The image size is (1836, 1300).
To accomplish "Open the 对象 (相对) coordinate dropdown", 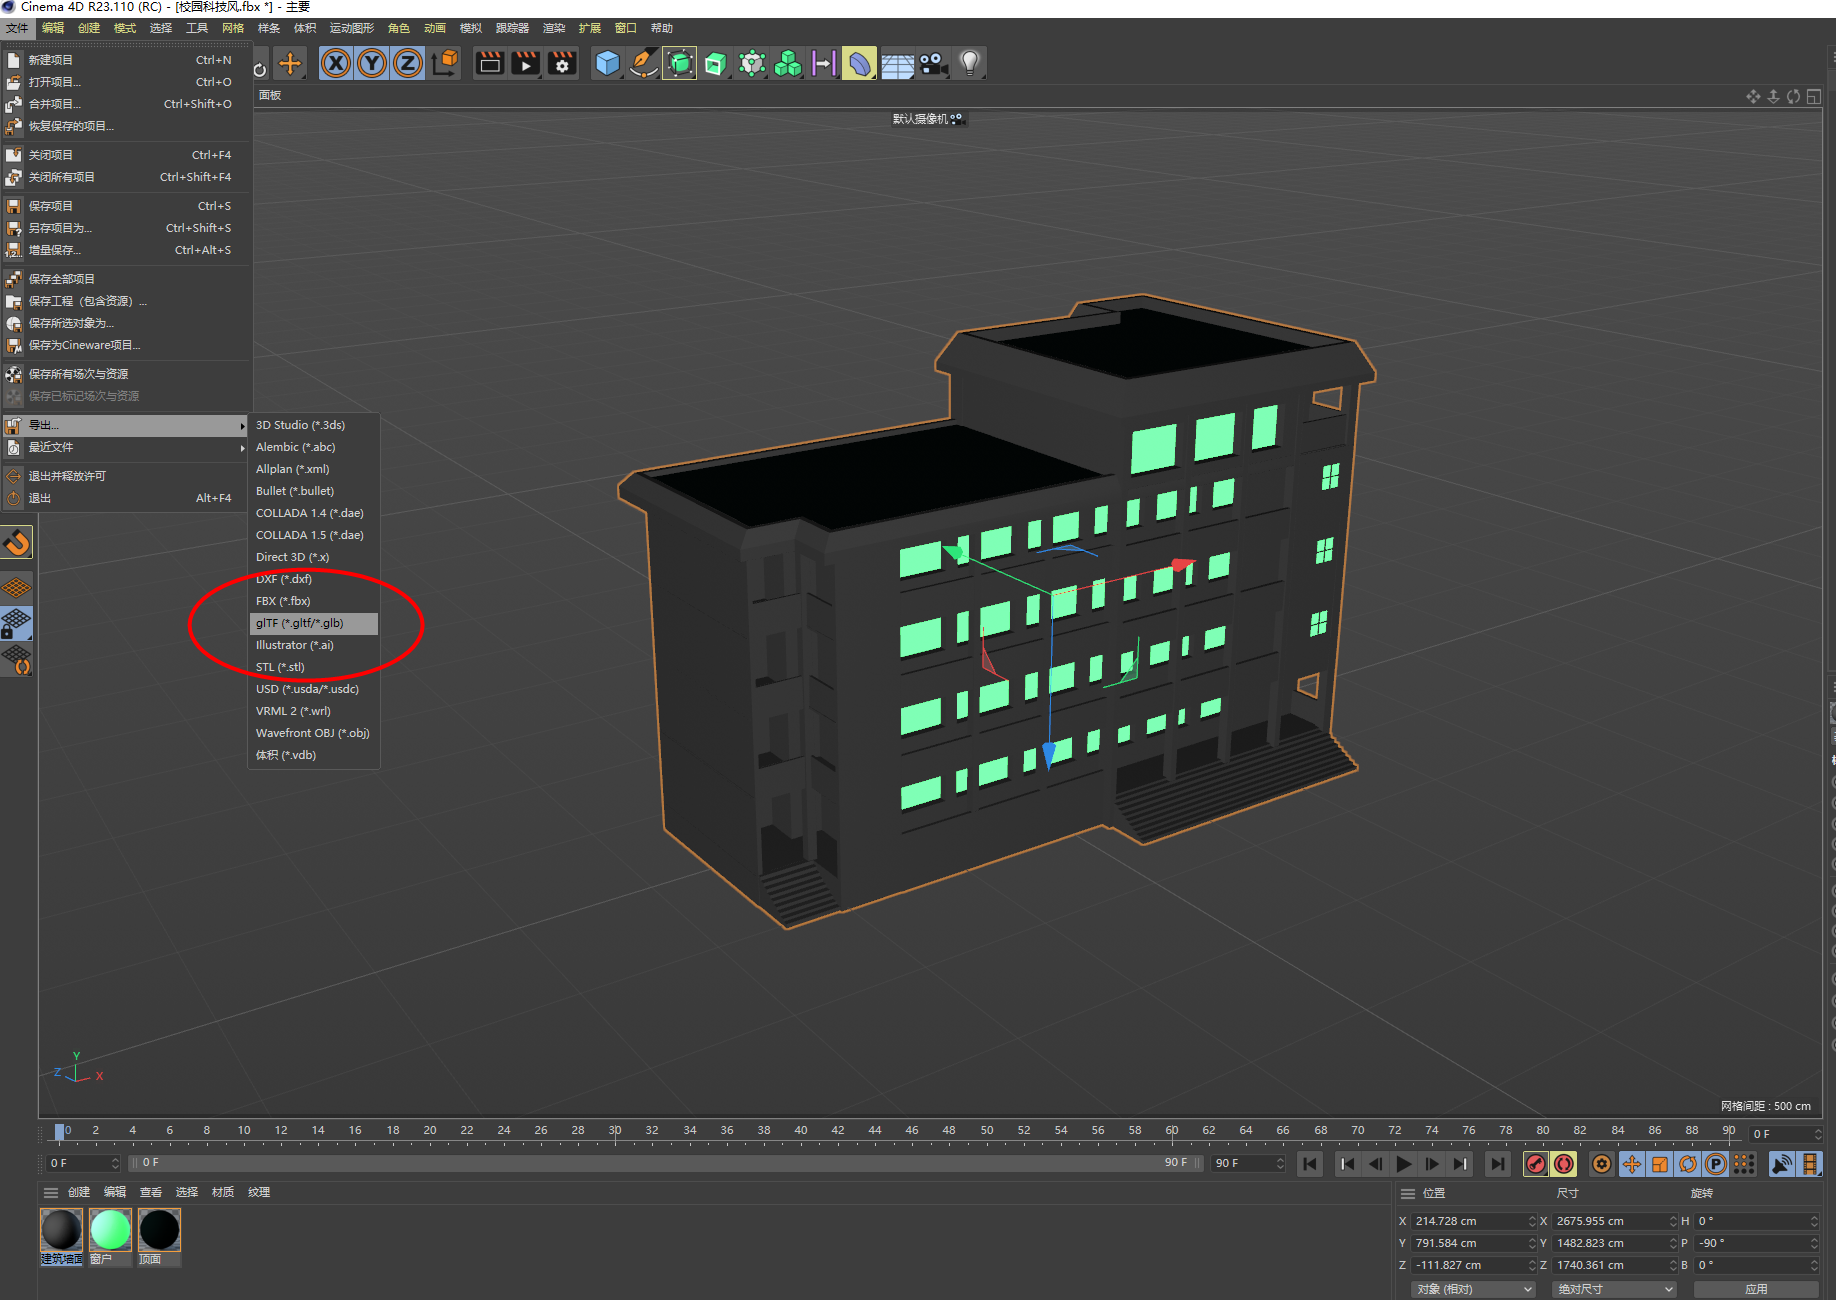I will click(x=1472, y=1289).
